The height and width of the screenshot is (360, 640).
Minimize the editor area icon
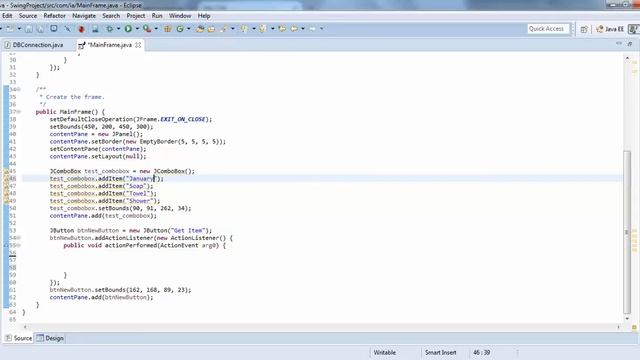pyautogui.click(x=619, y=43)
